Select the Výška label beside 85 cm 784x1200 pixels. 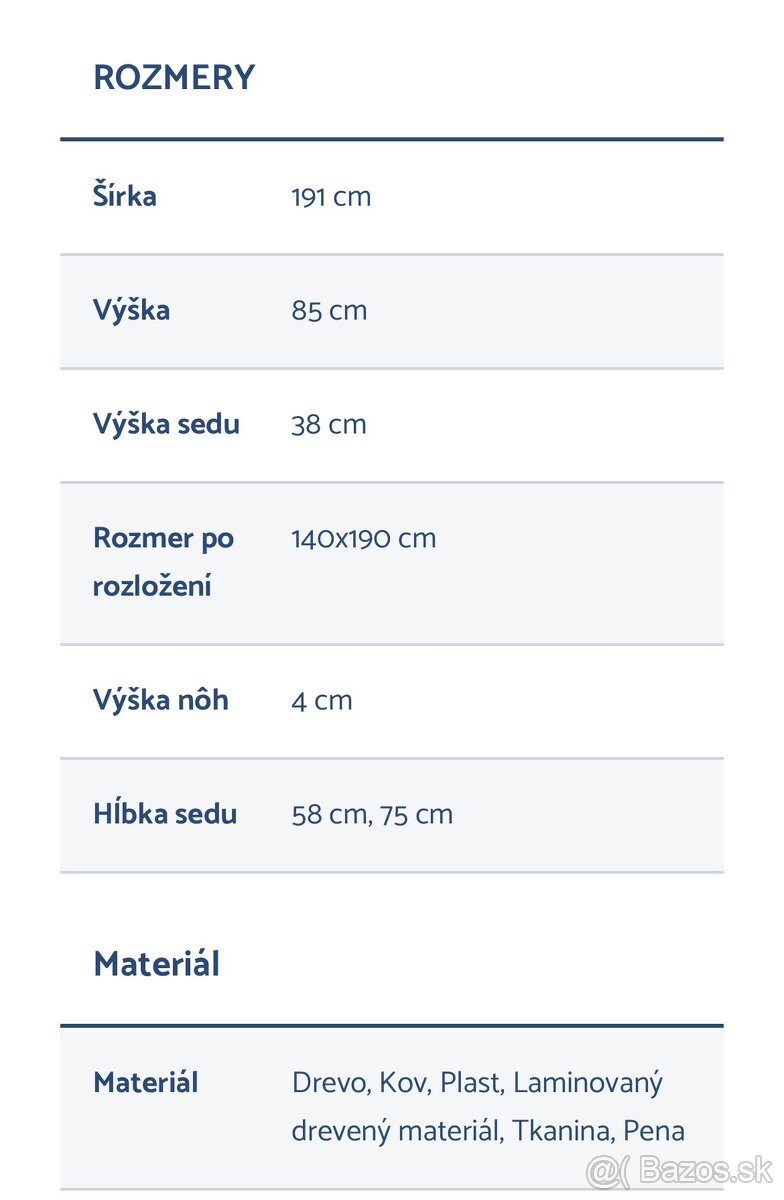pos(131,310)
